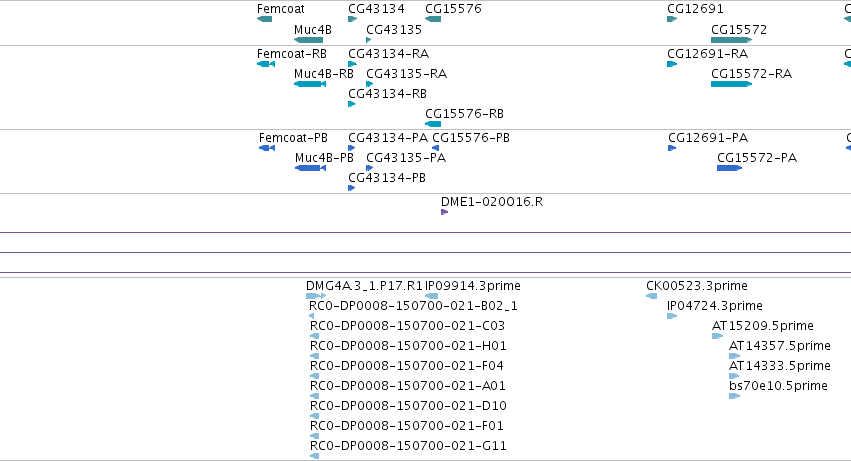Click the CG43135-RA label text
Viewport: 851px width, 461px height.
pos(407,74)
